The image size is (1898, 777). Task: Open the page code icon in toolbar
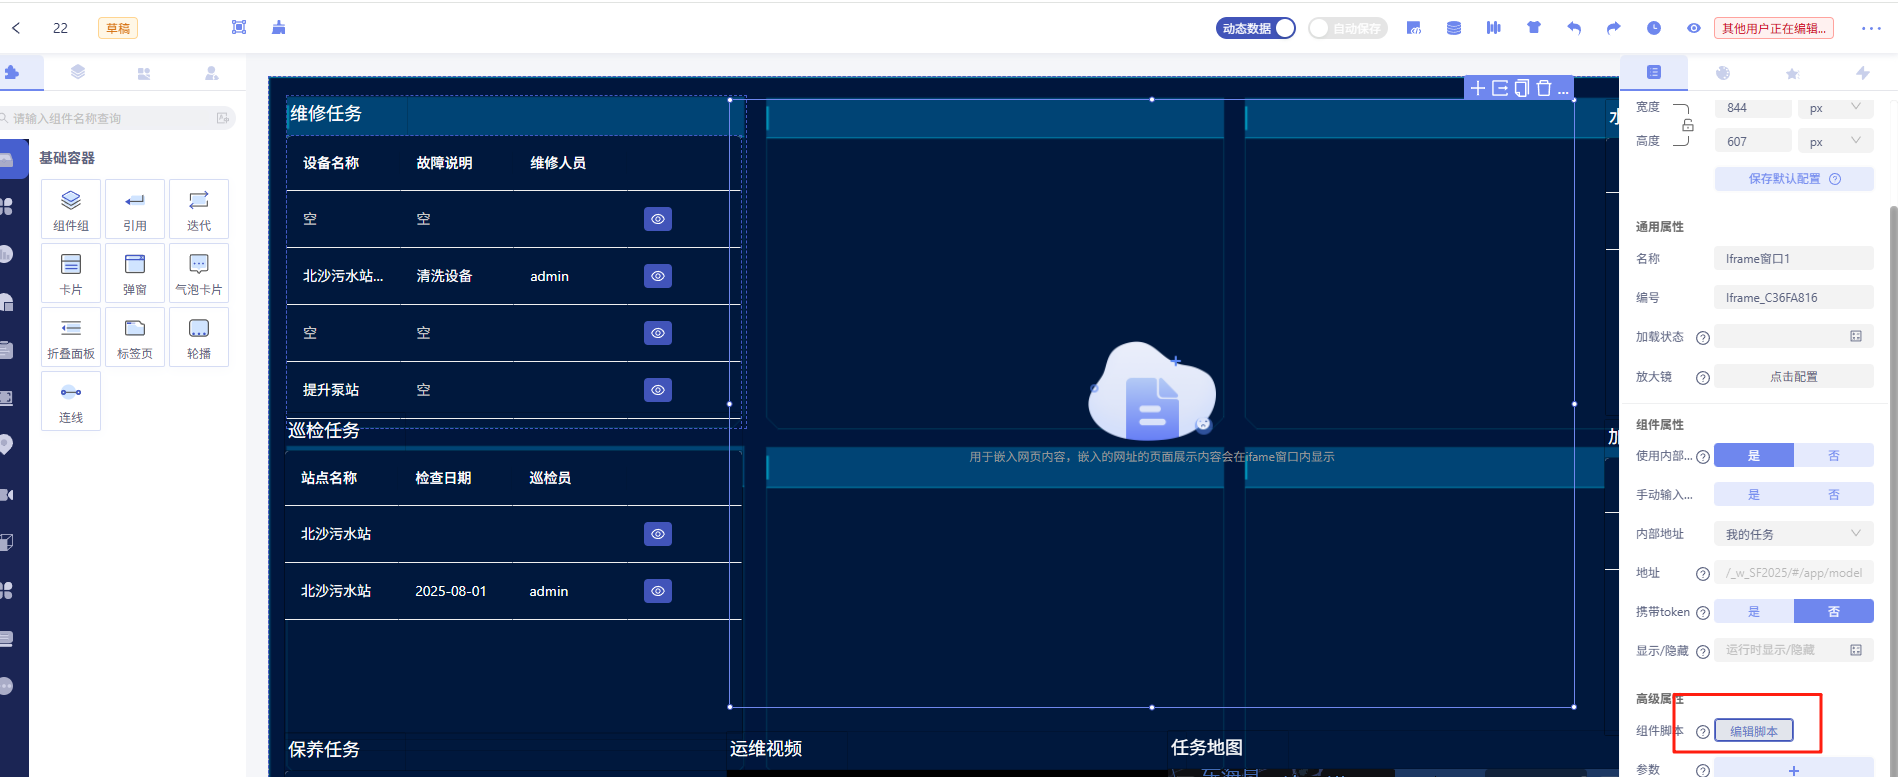point(1414,28)
